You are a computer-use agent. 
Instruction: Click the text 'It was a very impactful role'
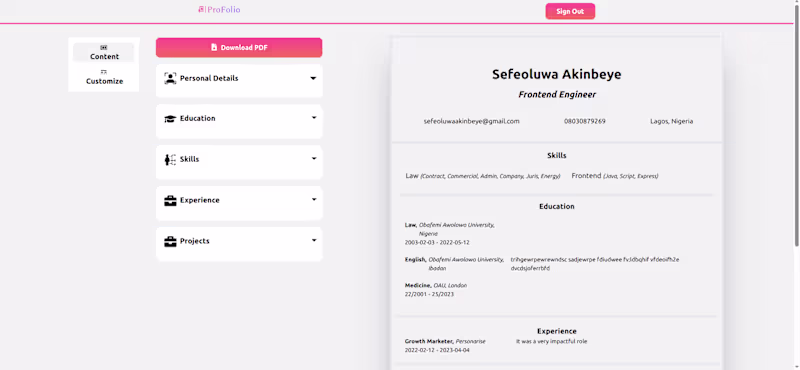pyautogui.click(x=552, y=341)
